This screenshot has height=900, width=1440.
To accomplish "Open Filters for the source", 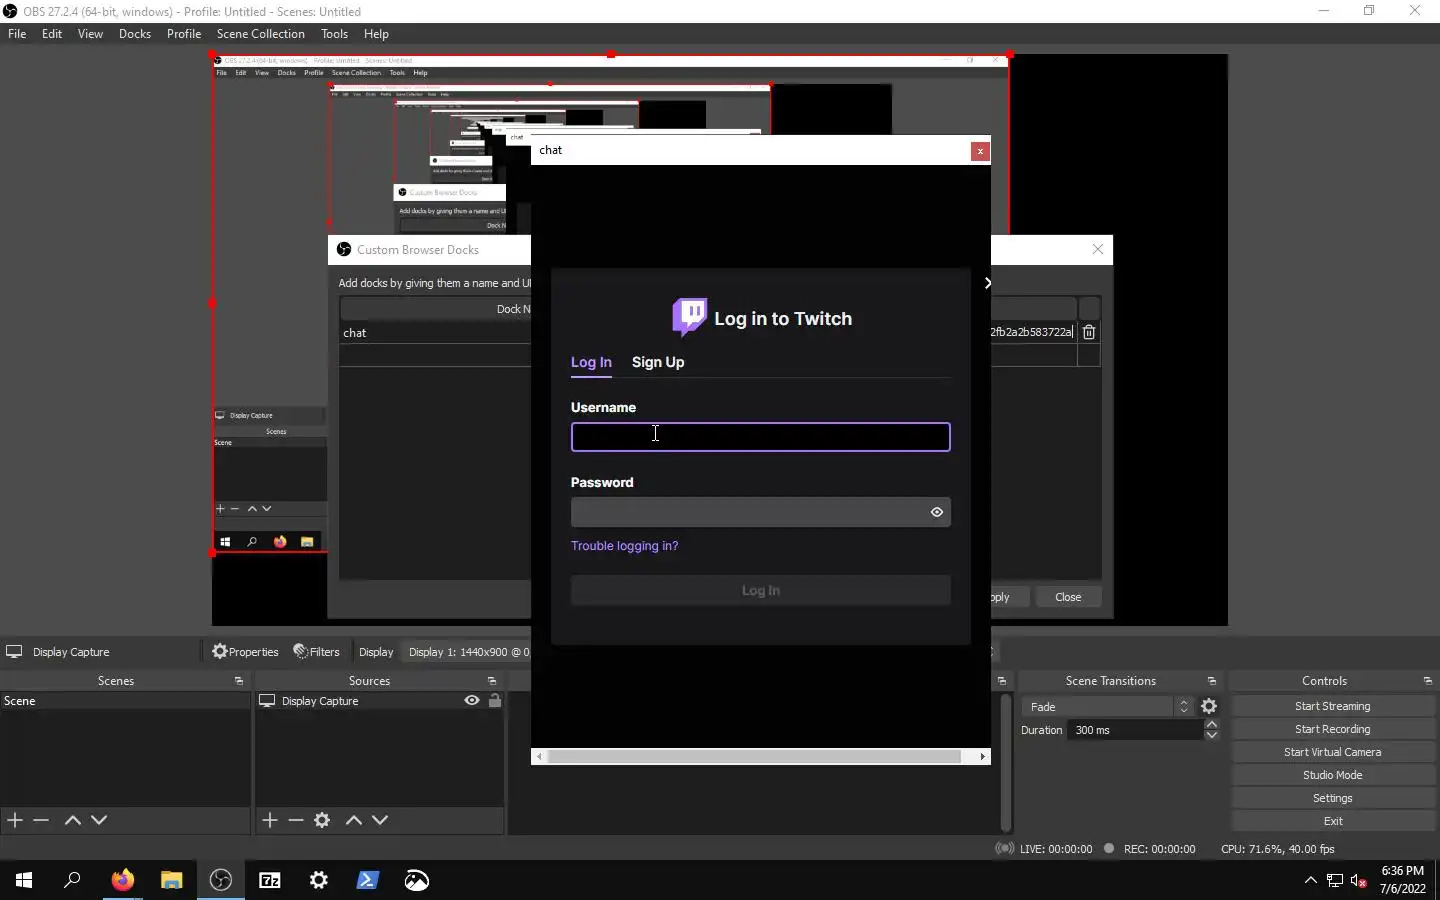I will (316, 652).
